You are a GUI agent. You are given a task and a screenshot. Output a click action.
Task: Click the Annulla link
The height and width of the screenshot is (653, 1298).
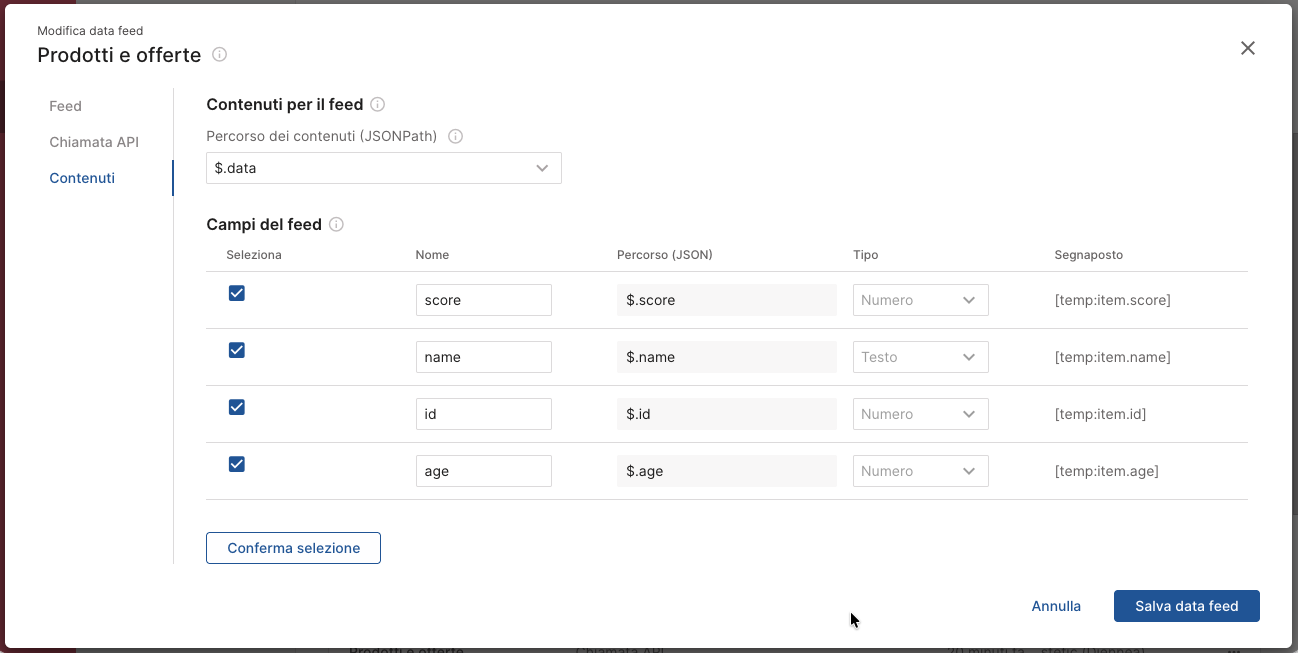coord(1056,606)
